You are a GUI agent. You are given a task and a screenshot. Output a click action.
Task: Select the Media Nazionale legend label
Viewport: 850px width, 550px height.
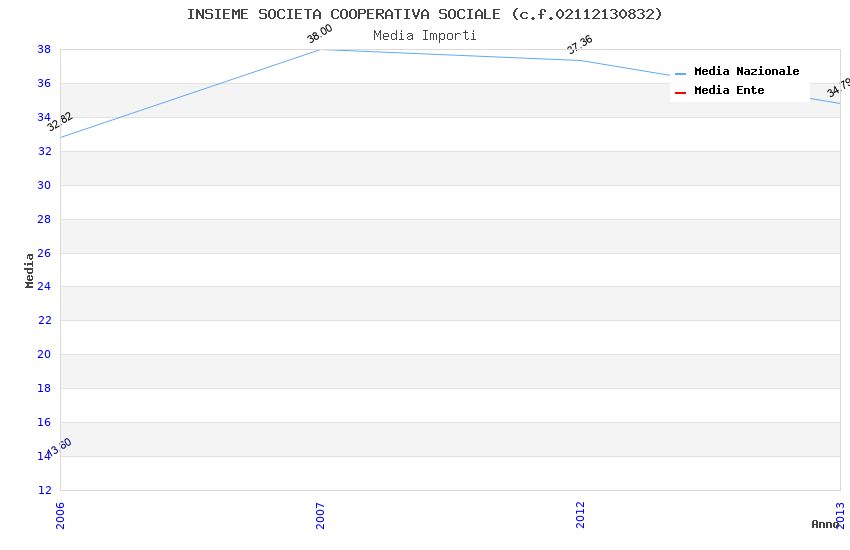[x=746, y=72]
